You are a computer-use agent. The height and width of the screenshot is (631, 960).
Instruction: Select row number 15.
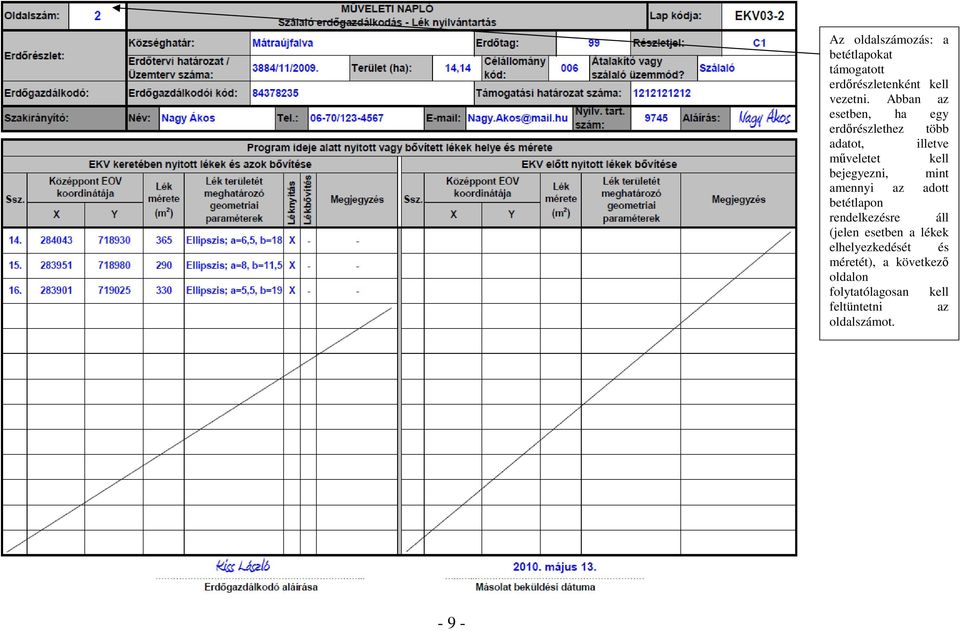[15, 266]
